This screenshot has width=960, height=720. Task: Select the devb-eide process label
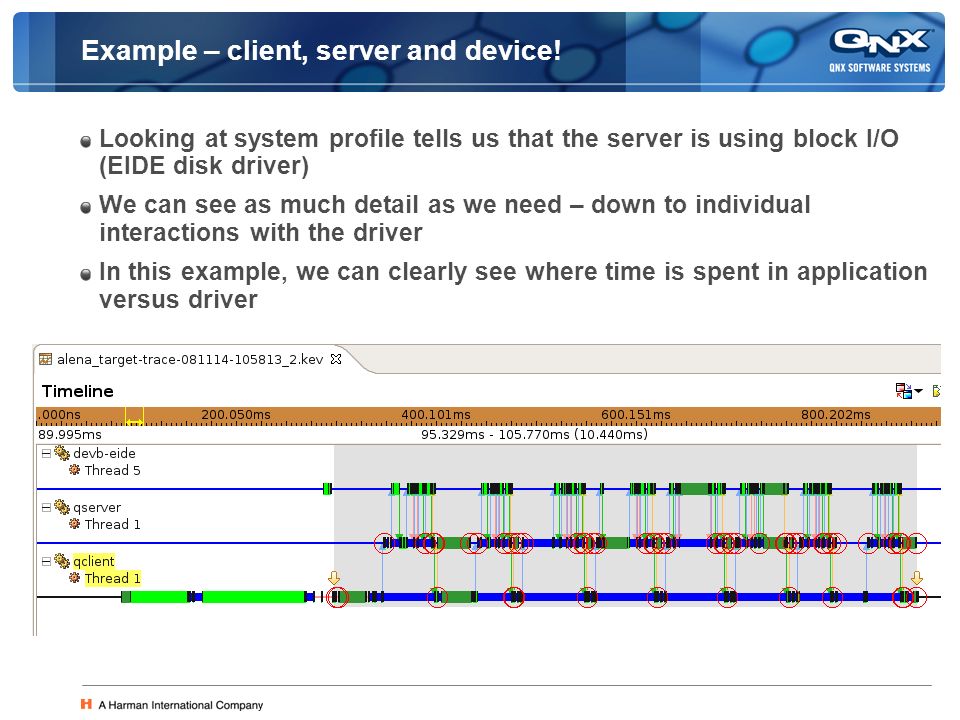coord(104,454)
